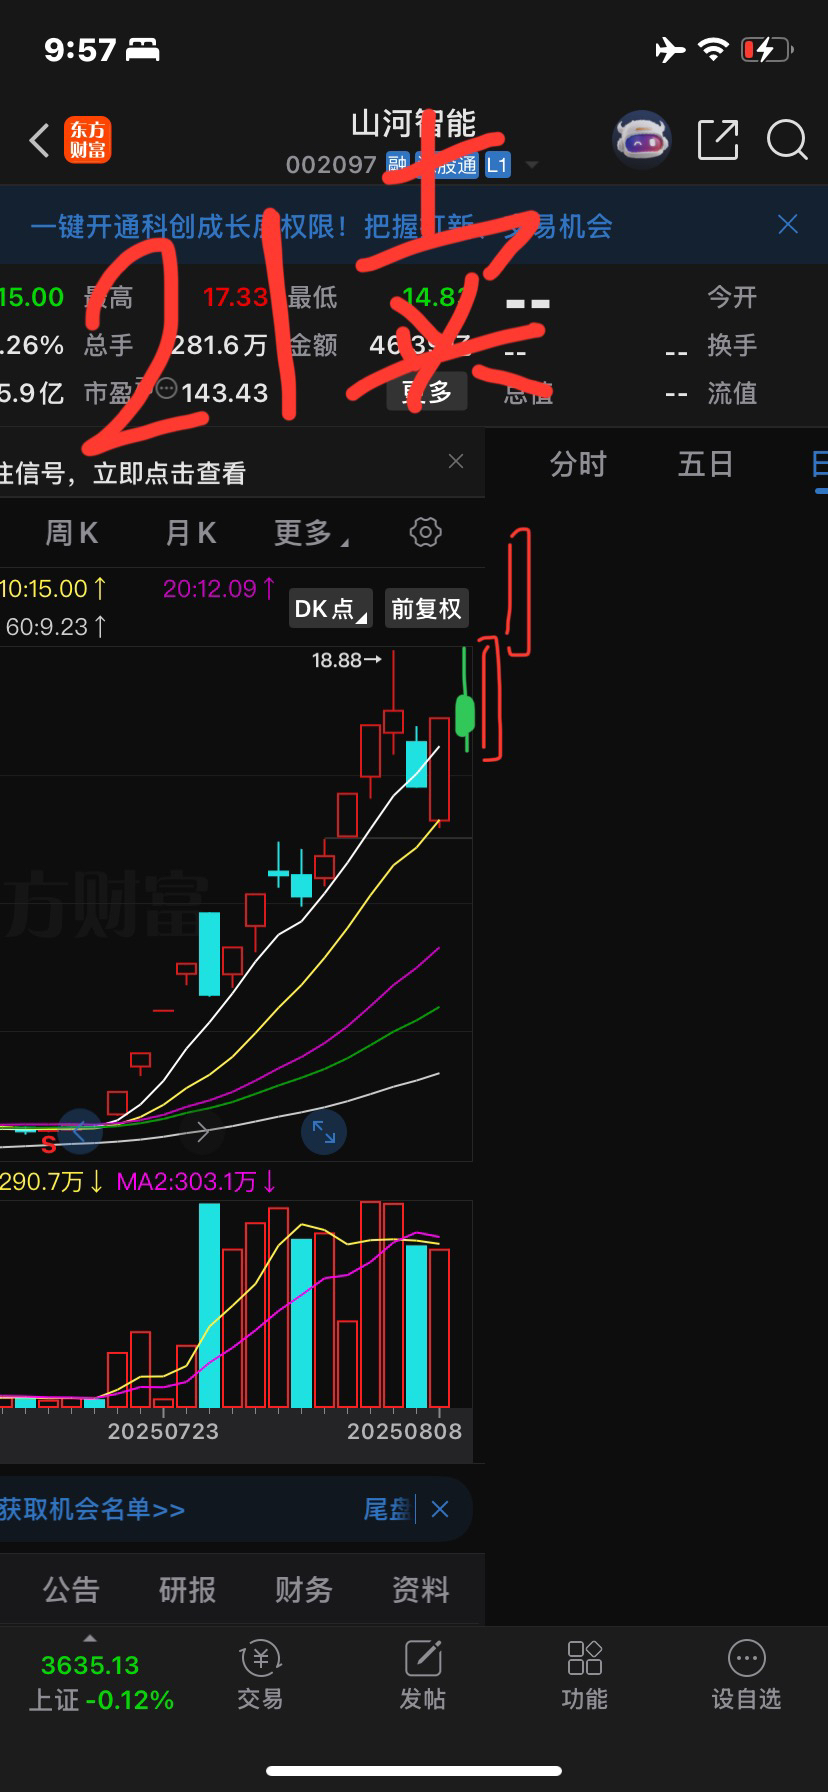Open search with magnifier icon
This screenshot has height=1792, width=828.
pyautogui.click(x=787, y=140)
